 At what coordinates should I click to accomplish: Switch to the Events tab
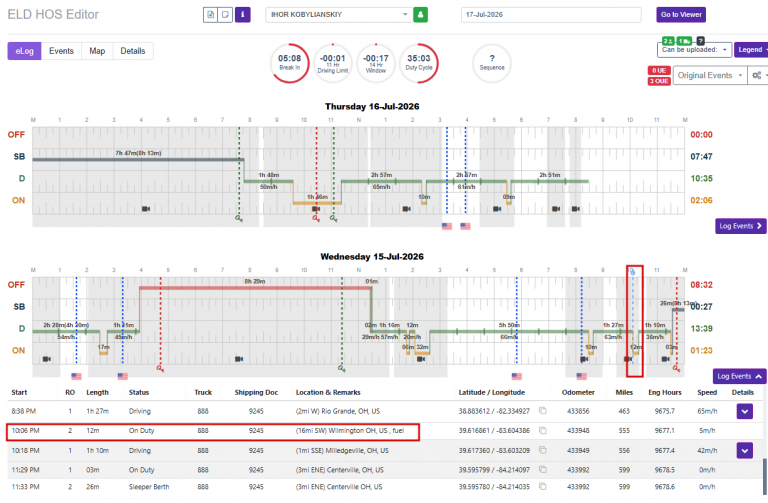click(61, 51)
